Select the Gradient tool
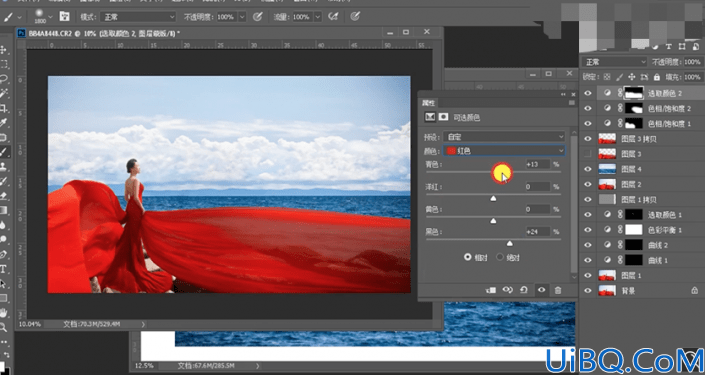Viewport: 705px width, 375px height. (4, 210)
